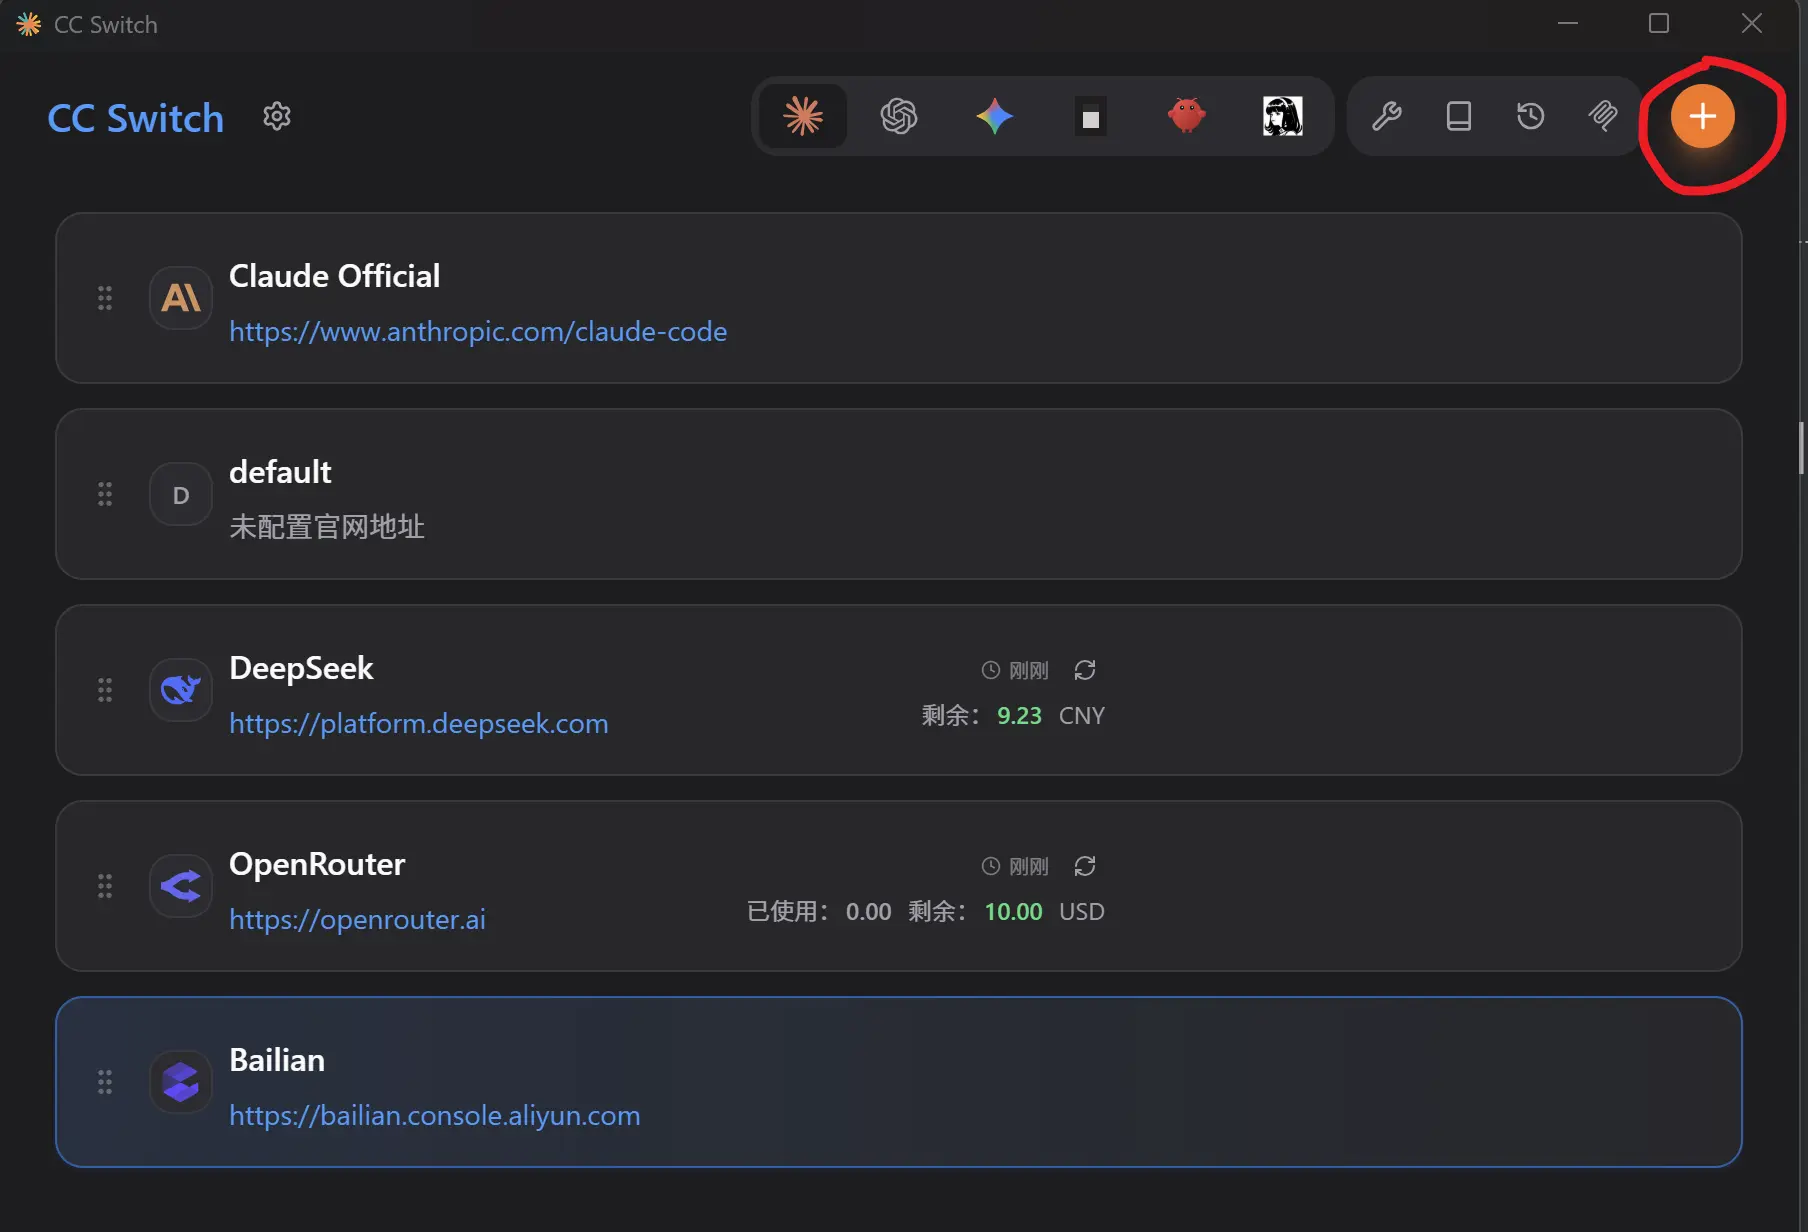Image resolution: width=1808 pixels, height=1232 pixels.
Task: Click the CC Switch icon in title bar
Action: tap(29, 24)
